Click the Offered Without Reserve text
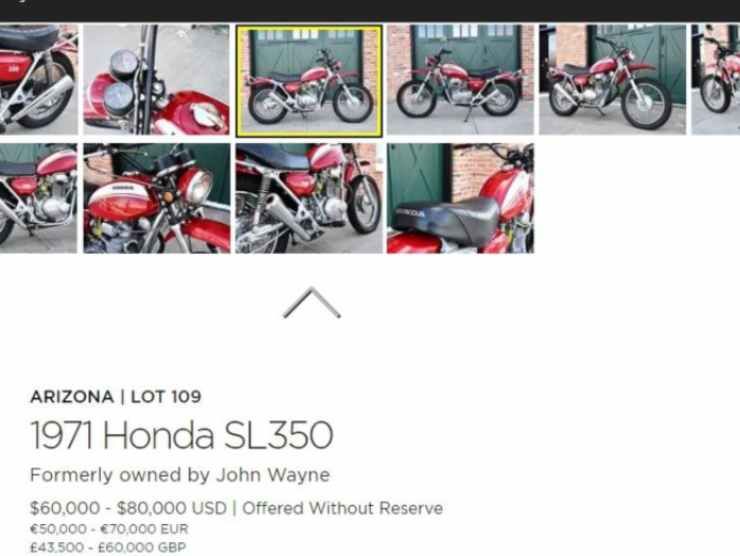Screen dimensions: 740x556 click(x=343, y=508)
